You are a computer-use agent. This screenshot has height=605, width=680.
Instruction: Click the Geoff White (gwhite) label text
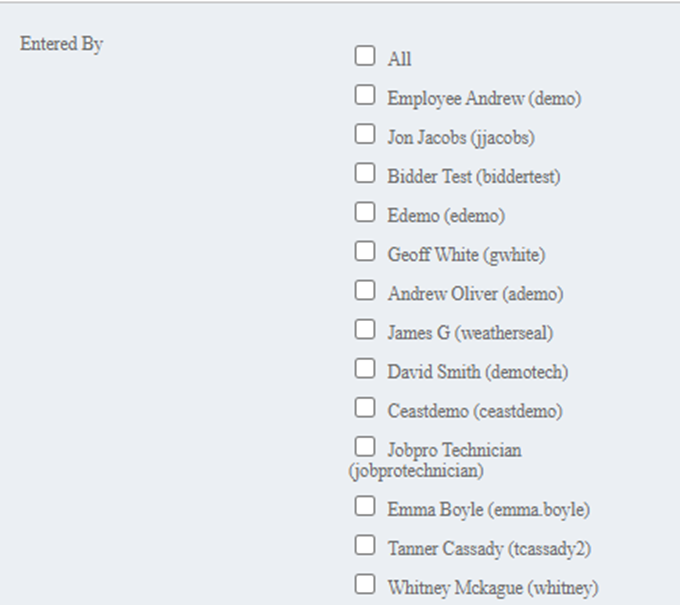tap(466, 255)
